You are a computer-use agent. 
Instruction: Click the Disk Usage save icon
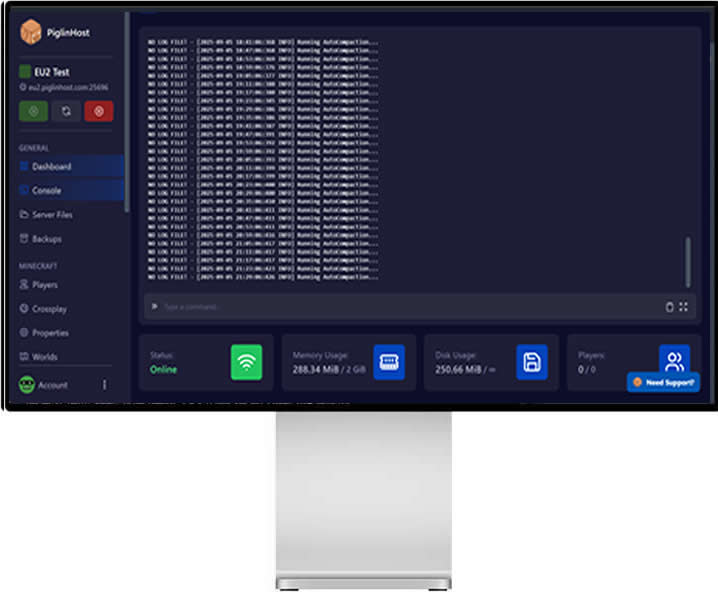pos(532,362)
